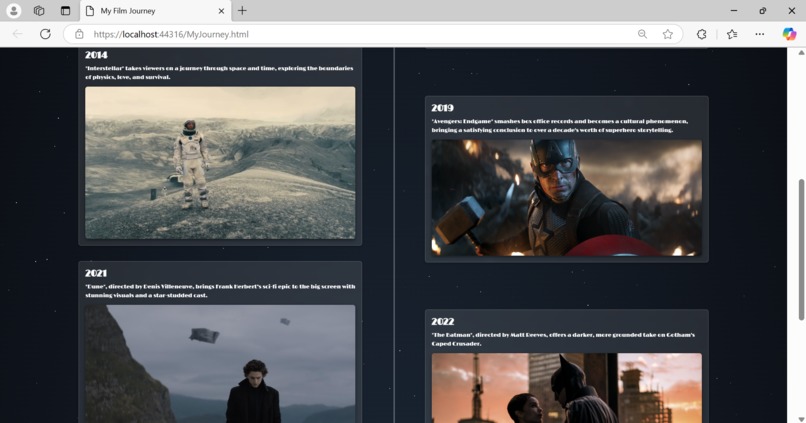The width and height of the screenshot is (806, 423).
Task: Add page to favorites star icon
Action: point(667,34)
